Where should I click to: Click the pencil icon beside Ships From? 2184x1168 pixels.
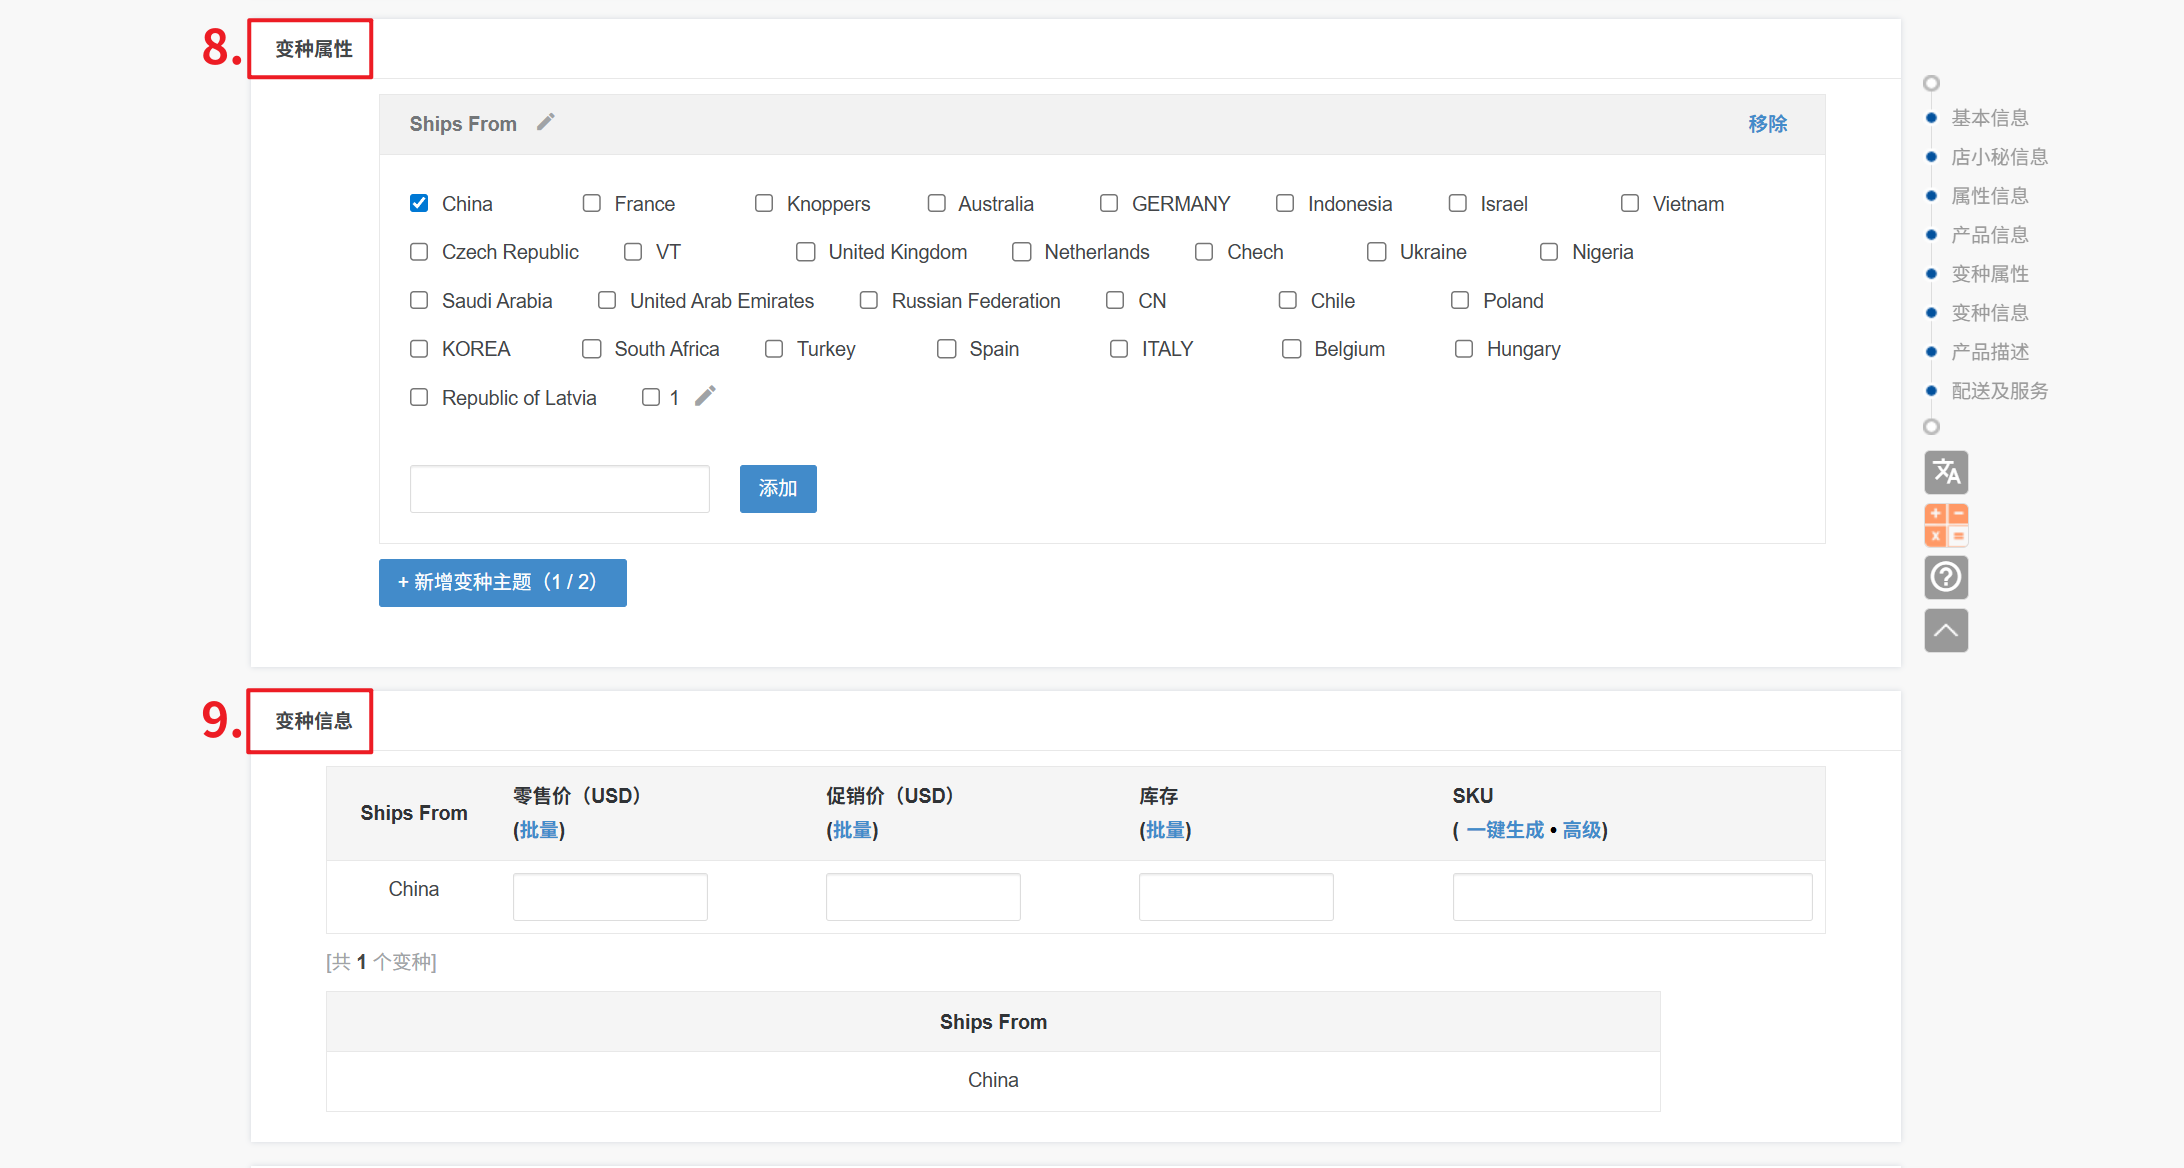point(545,122)
